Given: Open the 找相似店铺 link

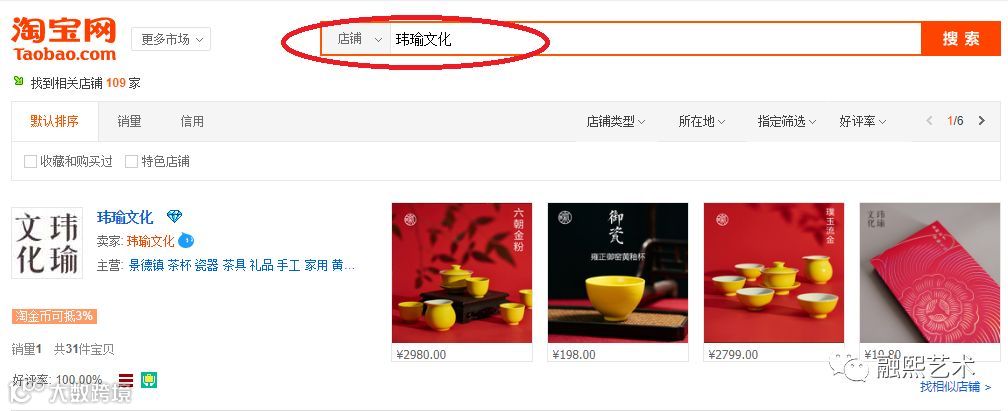Looking at the screenshot, I should (955, 387).
